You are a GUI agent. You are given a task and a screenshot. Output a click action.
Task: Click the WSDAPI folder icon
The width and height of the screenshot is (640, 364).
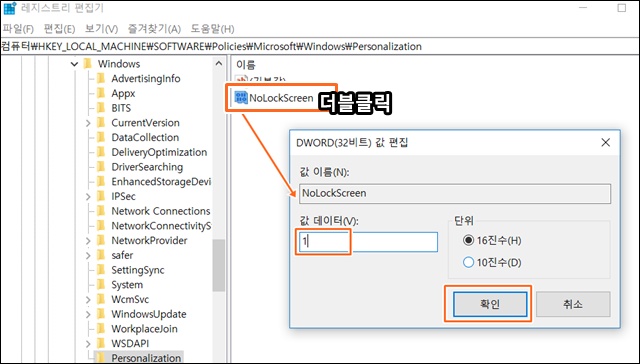100,343
